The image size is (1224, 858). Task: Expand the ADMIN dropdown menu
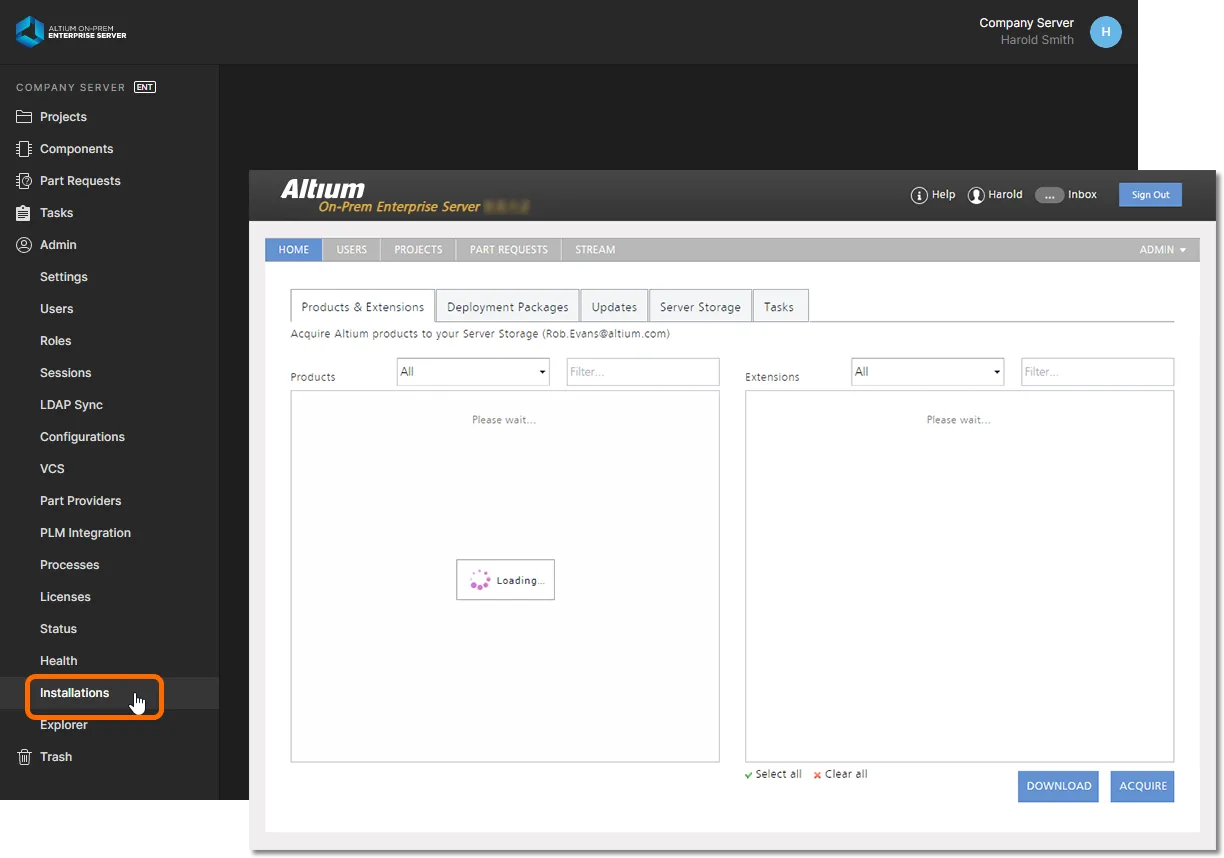click(x=1162, y=250)
